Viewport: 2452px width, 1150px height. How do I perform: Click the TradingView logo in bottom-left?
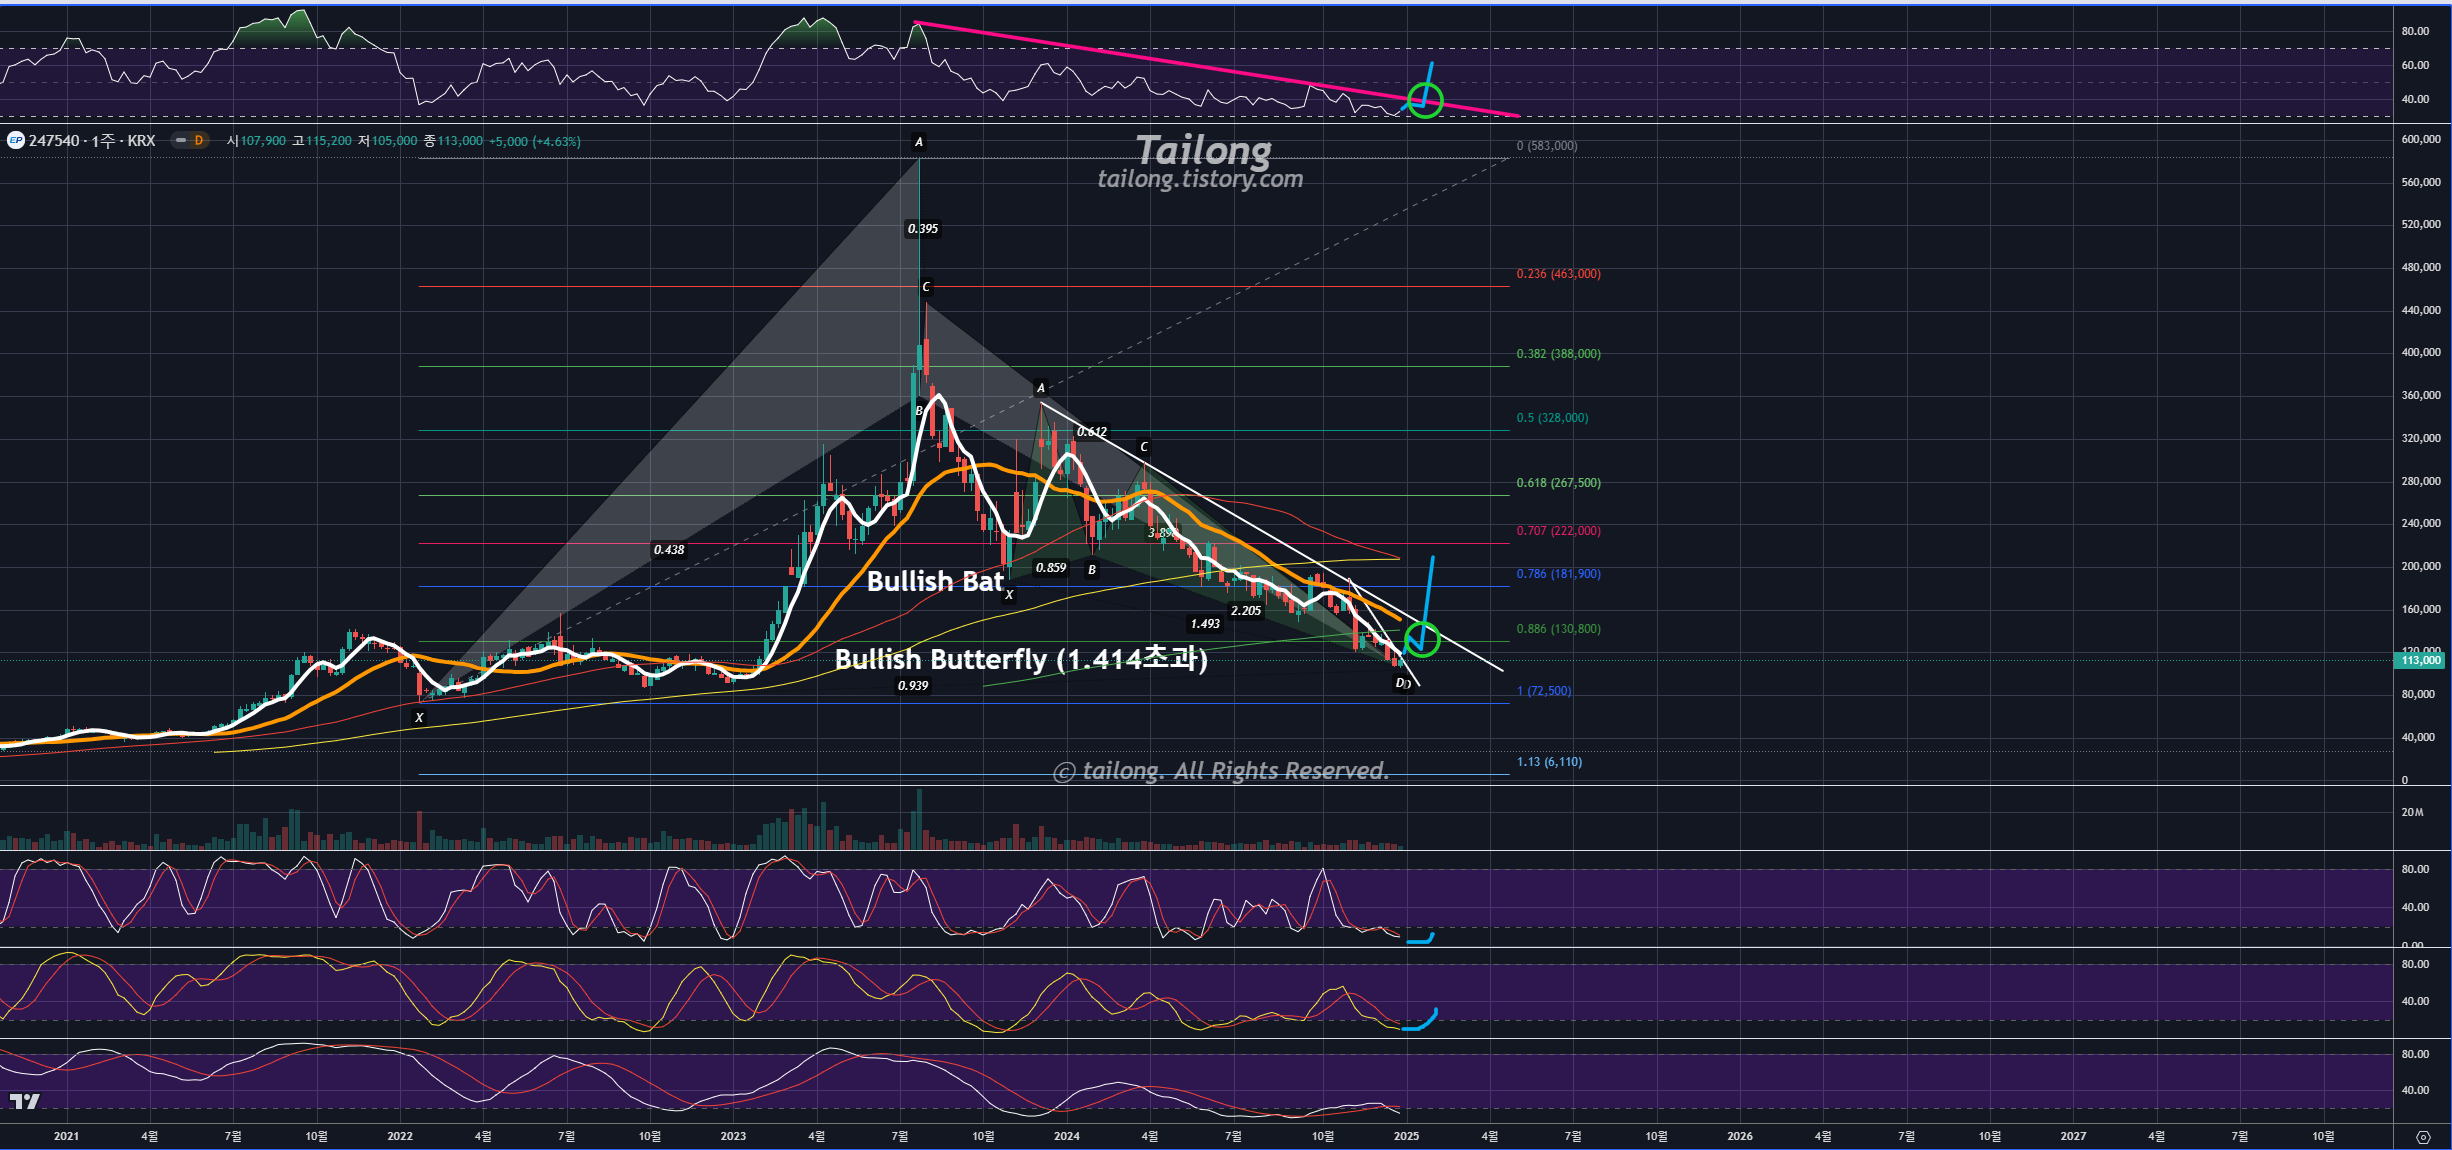coord(25,1101)
